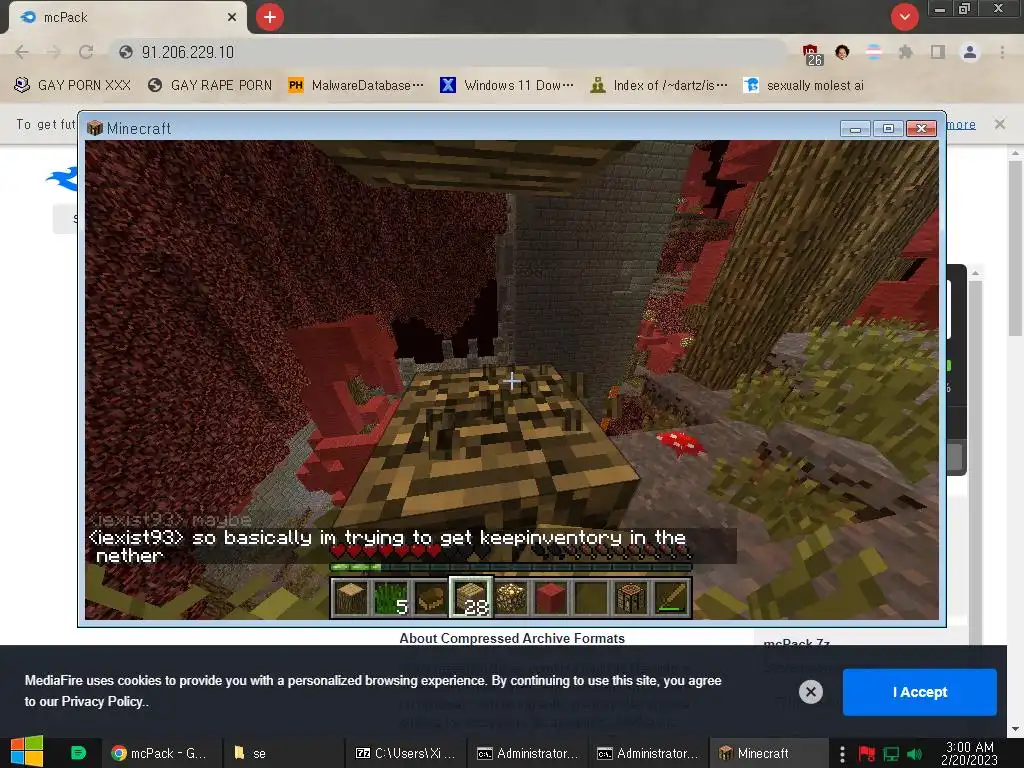Go back using the back arrow

point(22,52)
